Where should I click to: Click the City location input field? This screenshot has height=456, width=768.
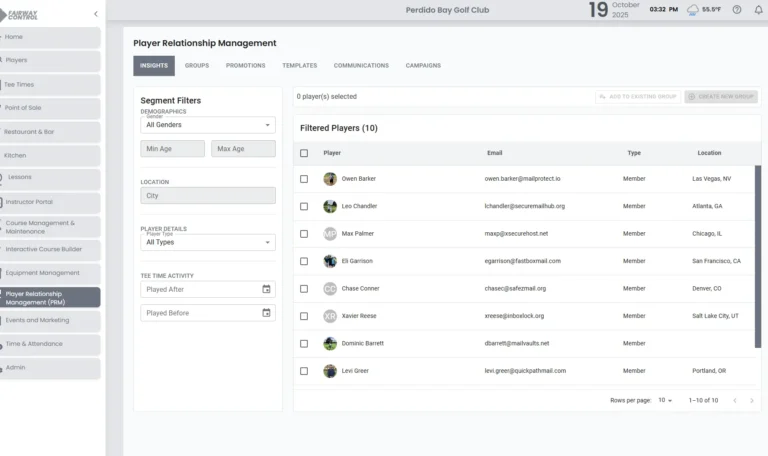pos(208,196)
